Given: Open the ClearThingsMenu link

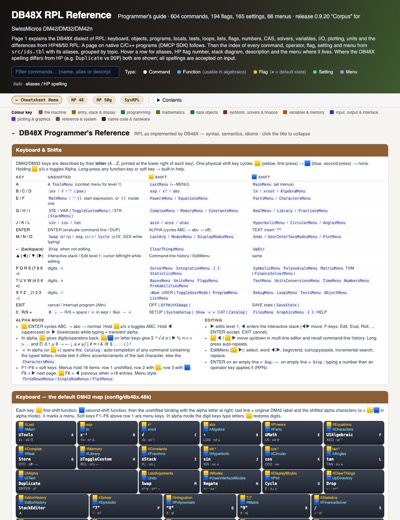Looking at the screenshot, I should tap(167, 249).
